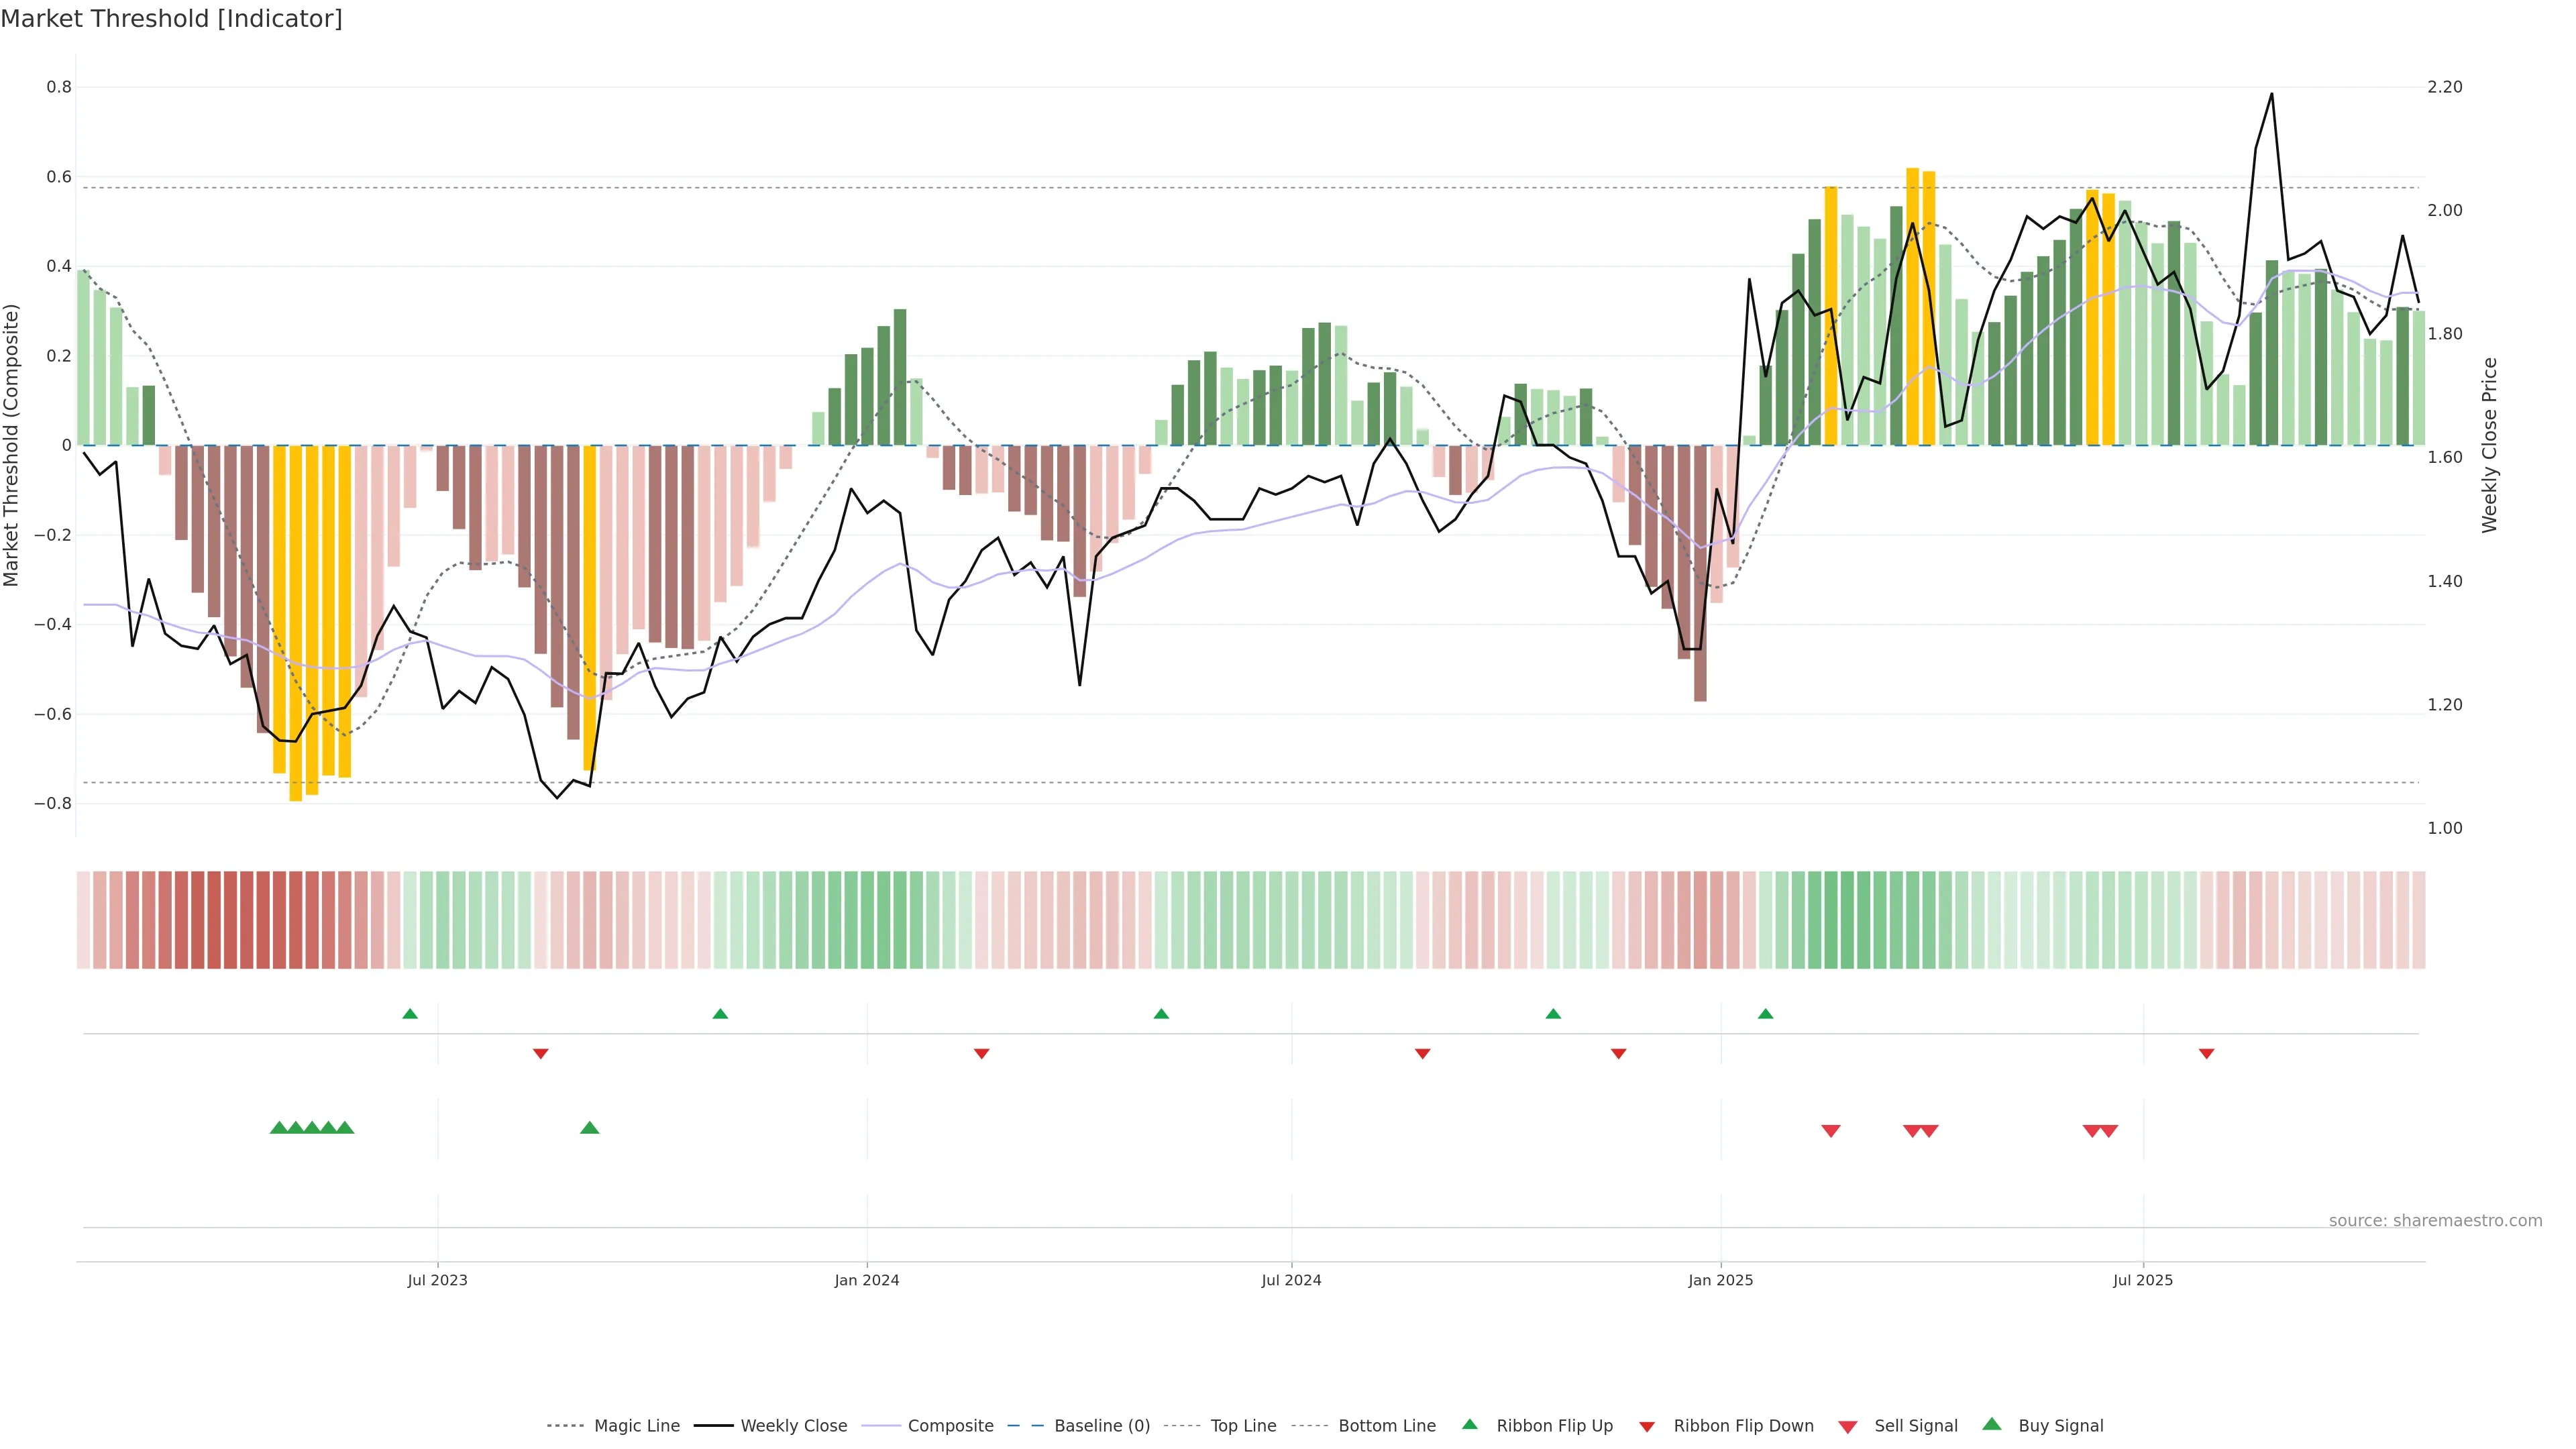Click the ribbon flip down marker after July 2025

(x=2207, y=1054)
